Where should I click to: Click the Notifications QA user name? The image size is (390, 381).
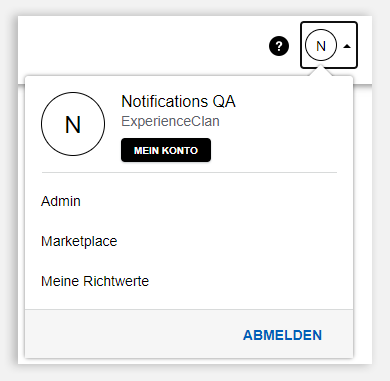[178, 101]
